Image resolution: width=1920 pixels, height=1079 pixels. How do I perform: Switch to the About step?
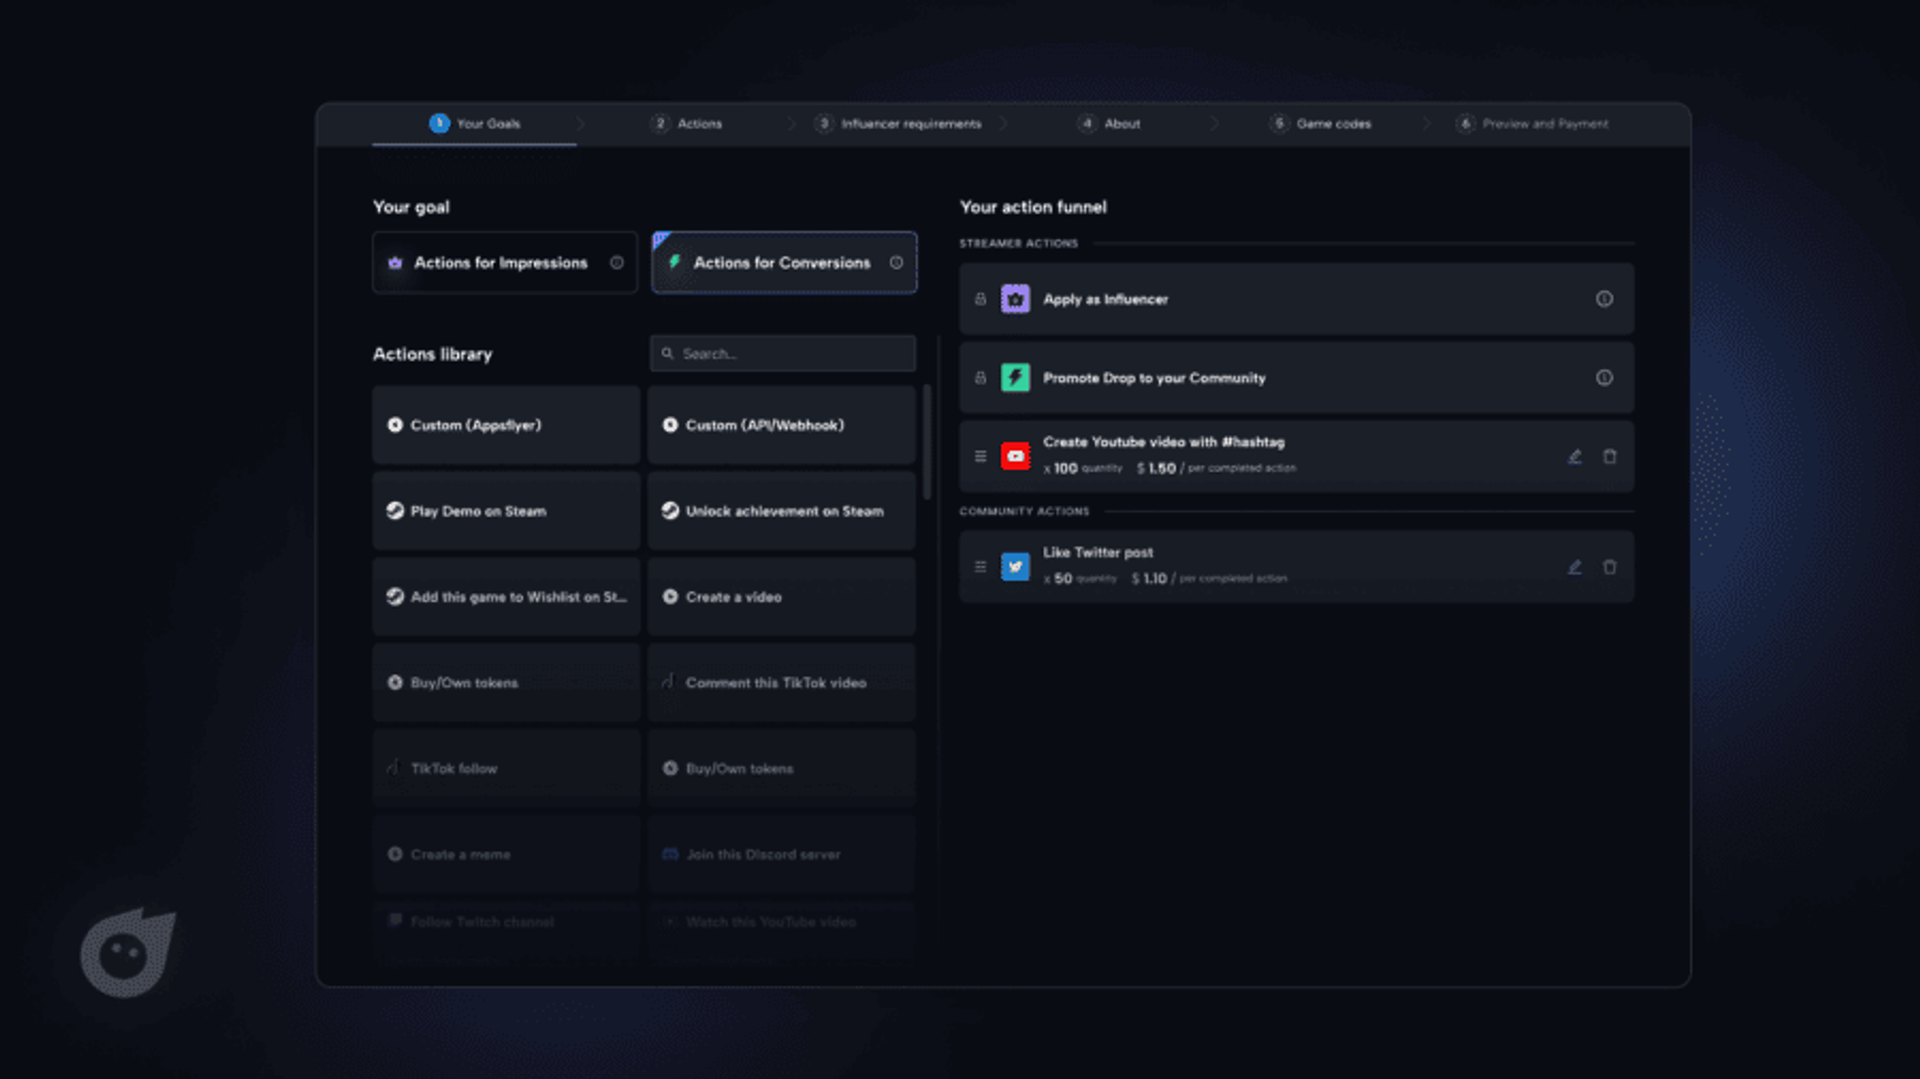[1110, 124]
